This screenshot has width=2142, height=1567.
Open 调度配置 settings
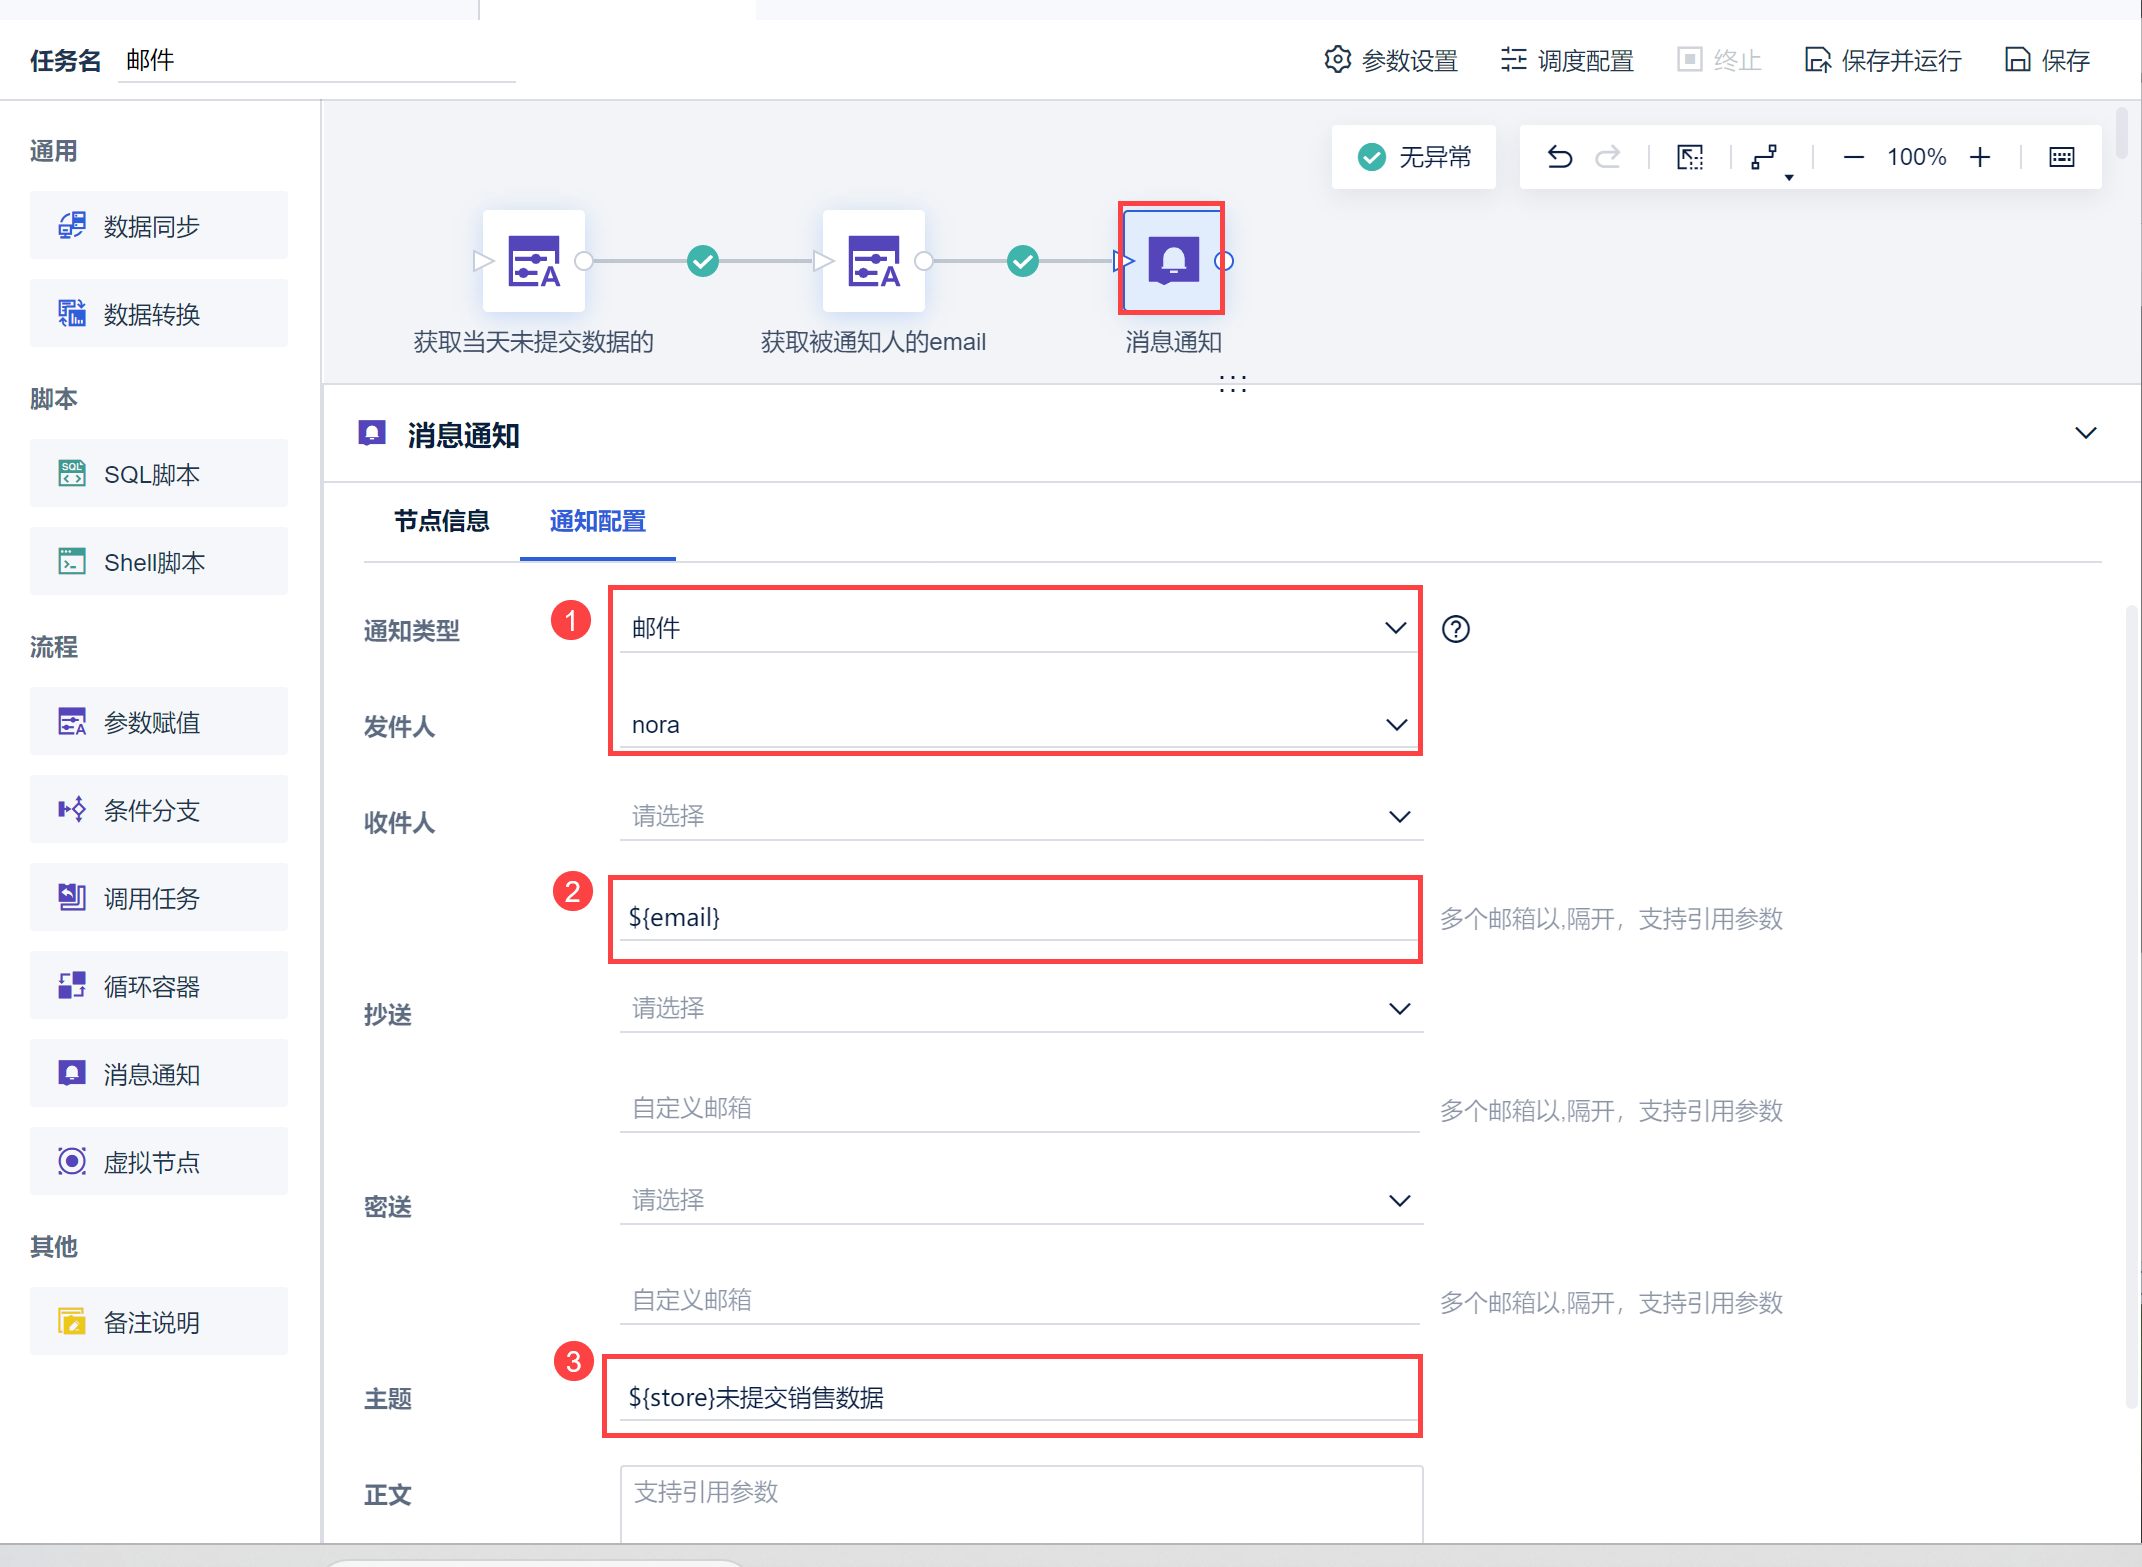pyautogui.click(x=1567, y=61)
